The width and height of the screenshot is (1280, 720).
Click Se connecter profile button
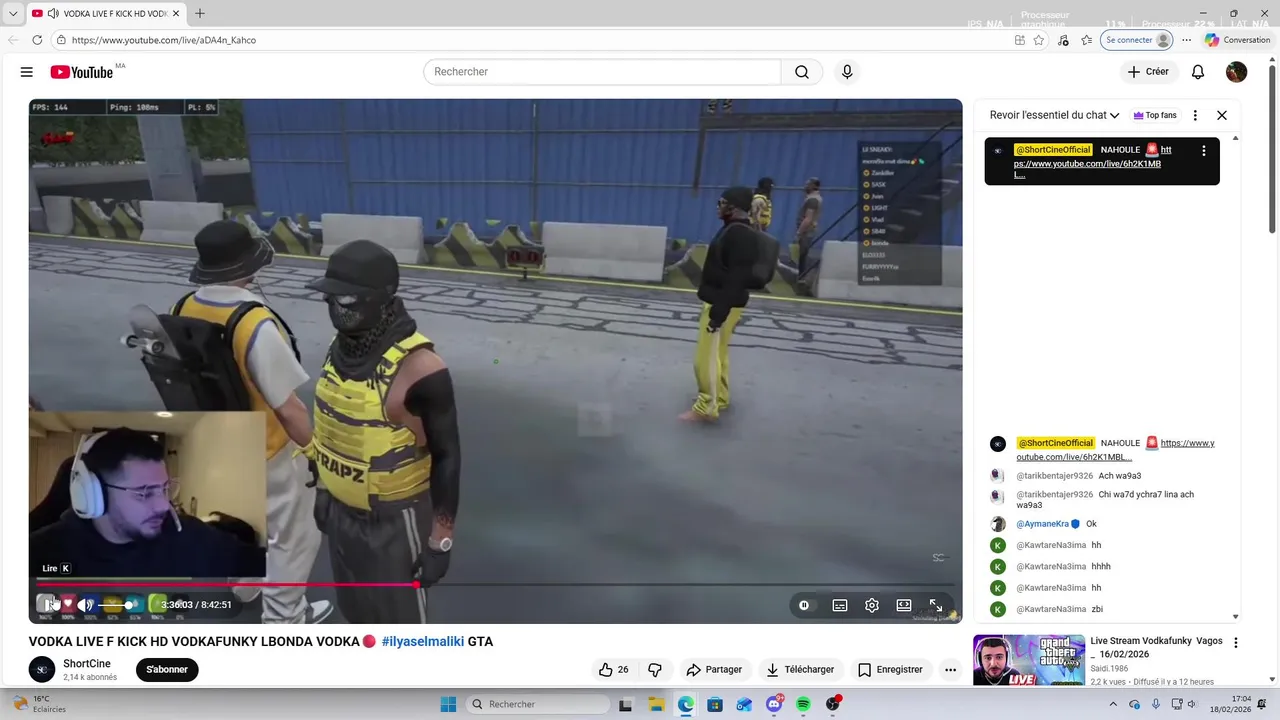(x=1137, y=40)
